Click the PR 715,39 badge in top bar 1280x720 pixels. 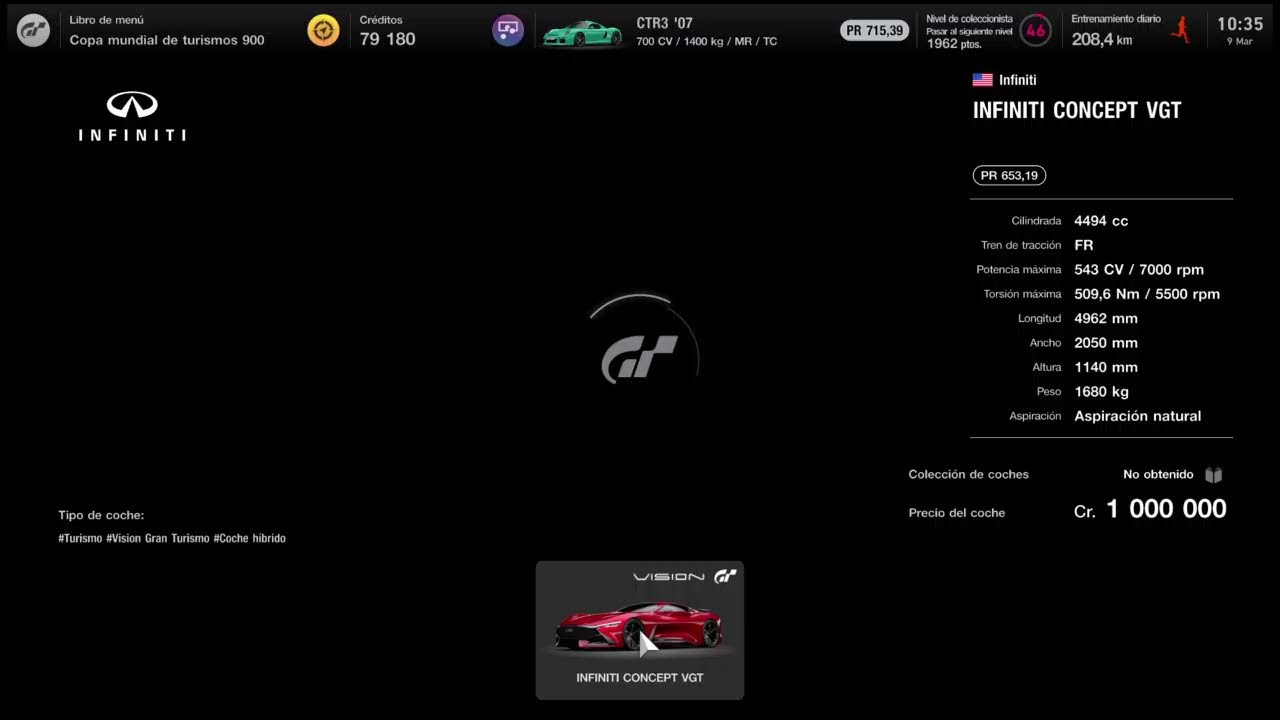click(874, 31)
